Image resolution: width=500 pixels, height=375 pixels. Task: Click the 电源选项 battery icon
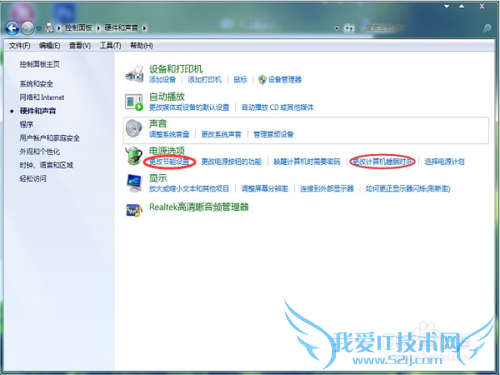[x=134, y=156]
